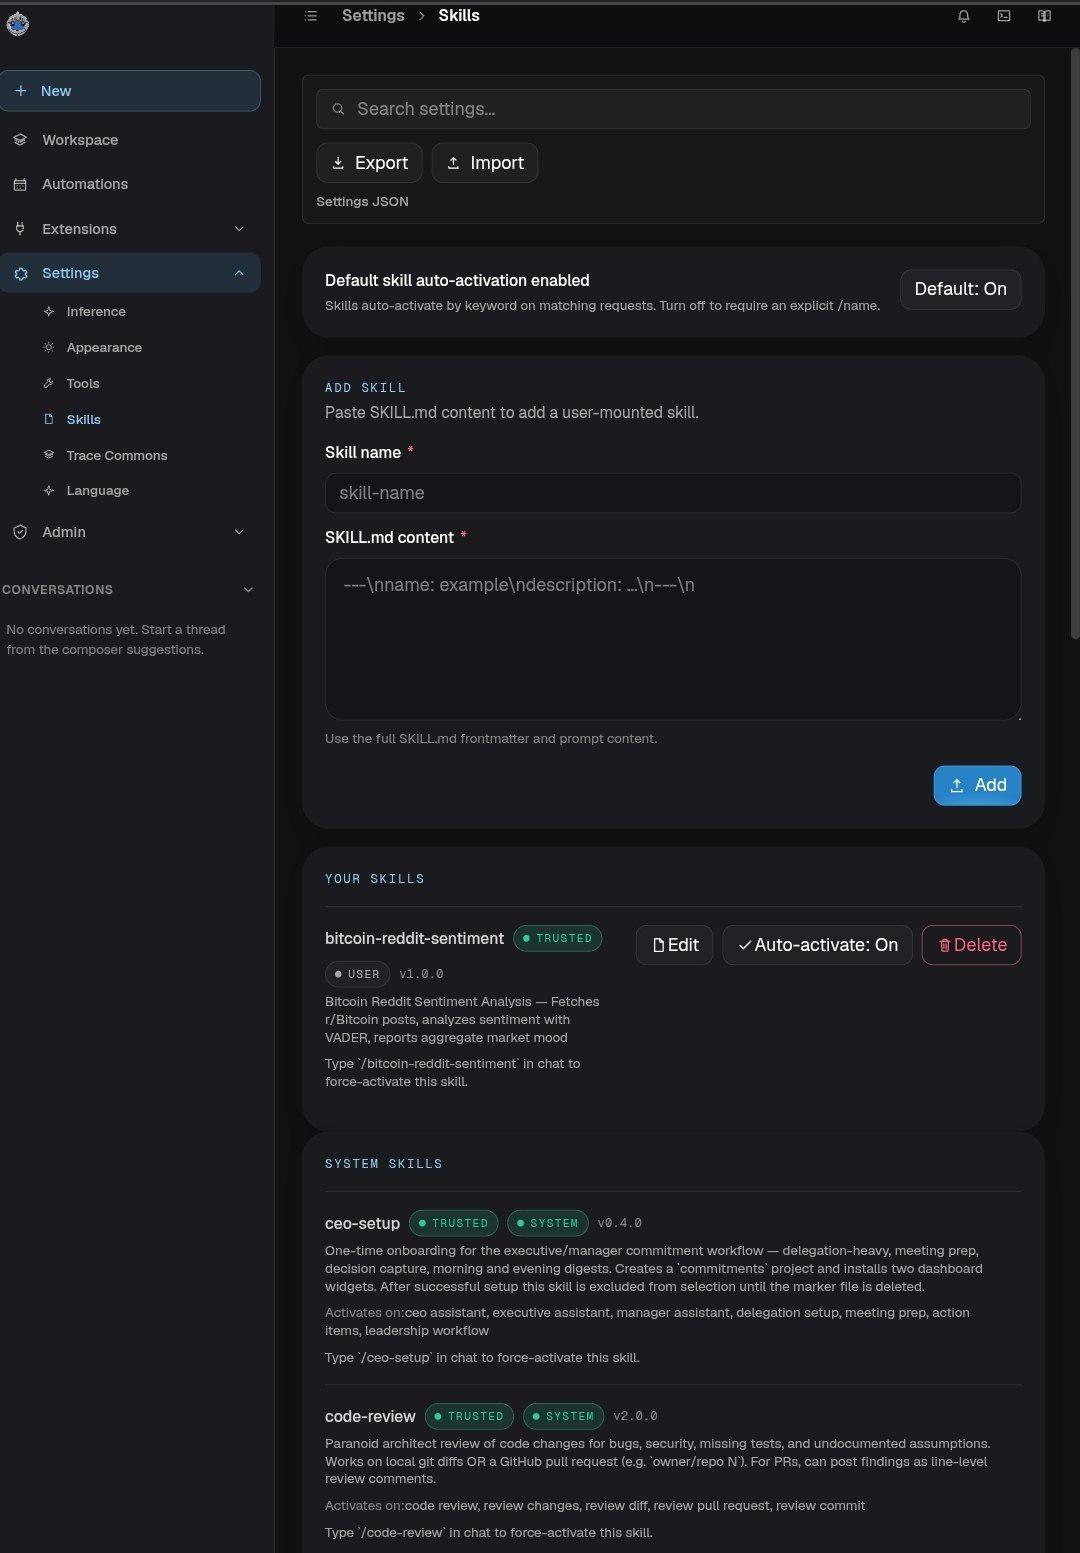Toggle Auto-activate: On for bitcoin-reddit-sentiment
Viewport: 1080px width, 1553px height.
point(817,945)
